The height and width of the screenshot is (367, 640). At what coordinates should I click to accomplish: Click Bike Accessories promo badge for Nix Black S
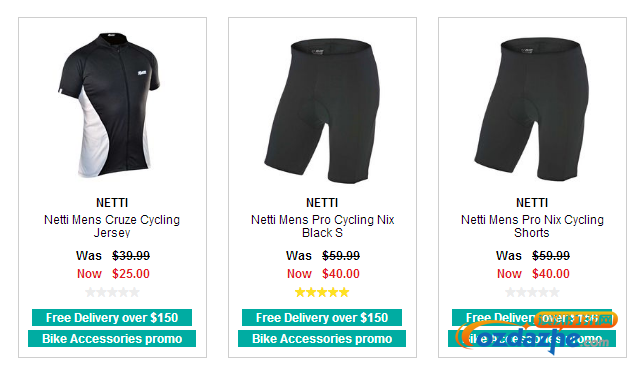[x=322, y=338]
